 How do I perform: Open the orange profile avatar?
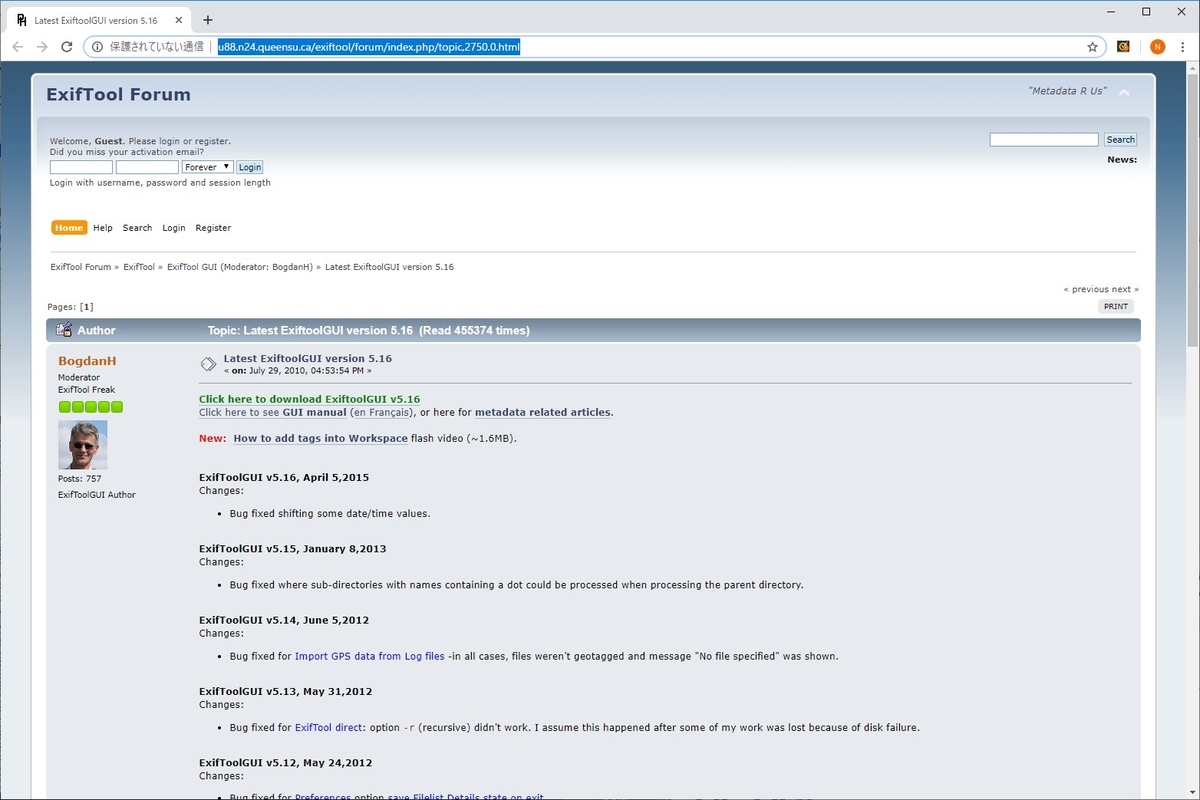click(1157, 47)
